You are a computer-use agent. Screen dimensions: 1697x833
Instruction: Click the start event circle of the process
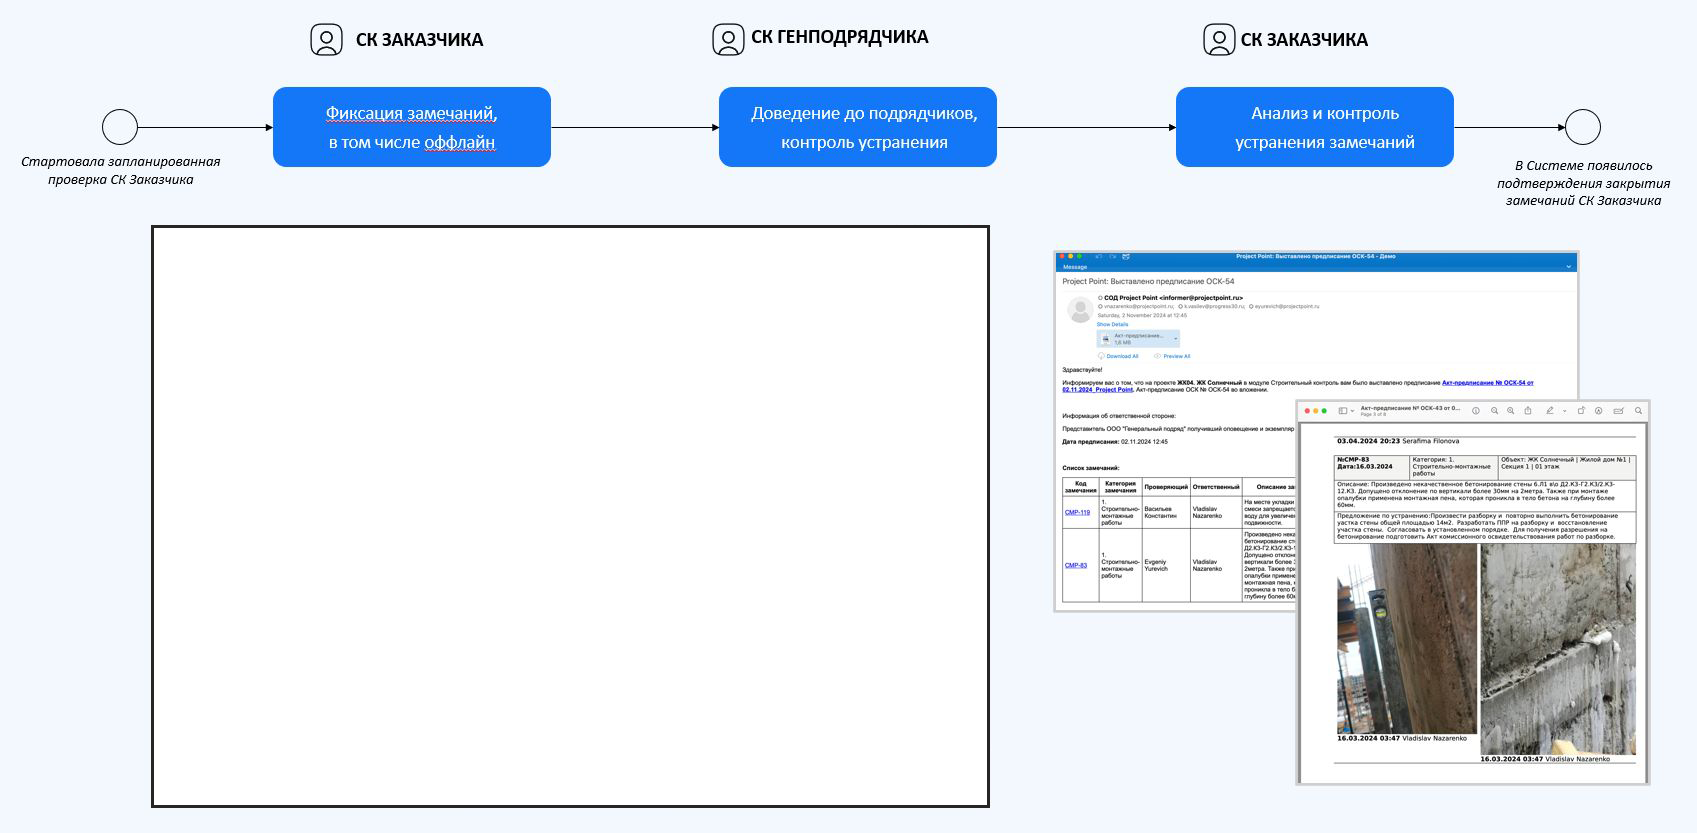(120, 127)
